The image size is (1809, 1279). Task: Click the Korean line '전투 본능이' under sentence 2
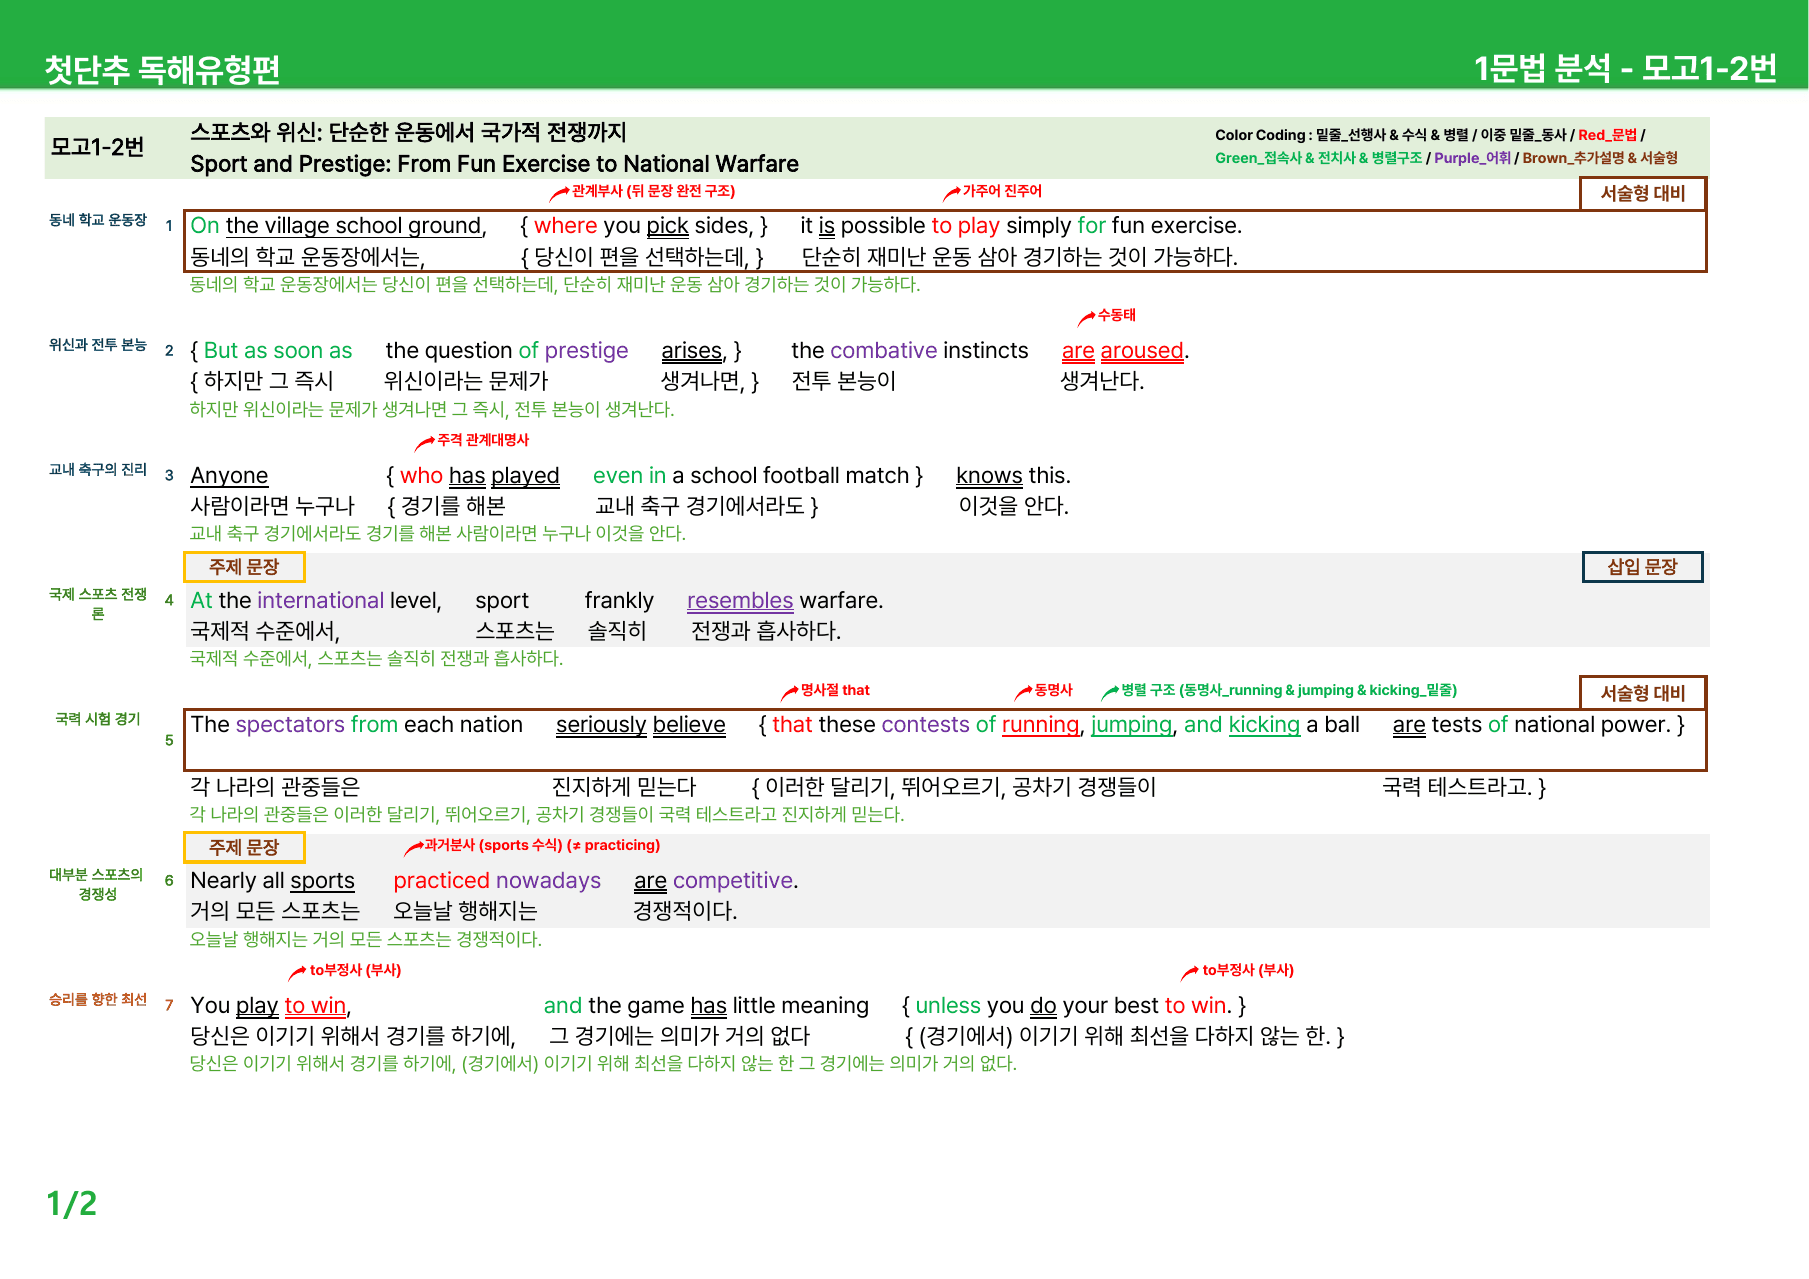pyautogui.click(x=844, y=381)
